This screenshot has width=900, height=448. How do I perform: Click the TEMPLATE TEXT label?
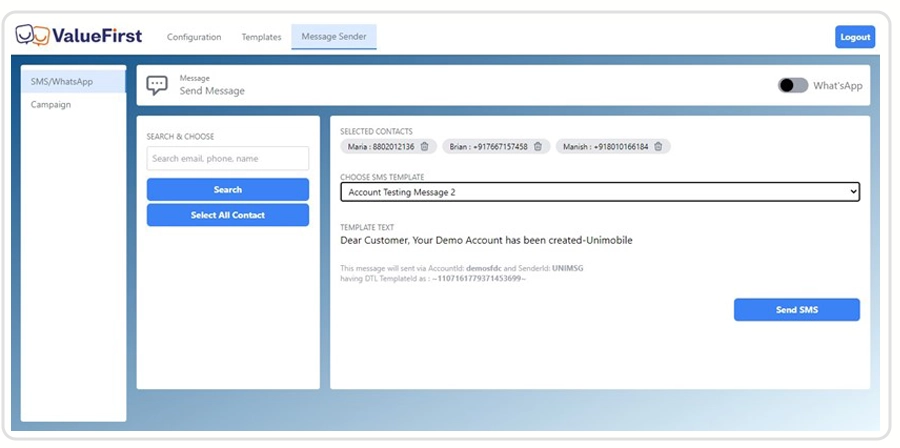[367, 227]
